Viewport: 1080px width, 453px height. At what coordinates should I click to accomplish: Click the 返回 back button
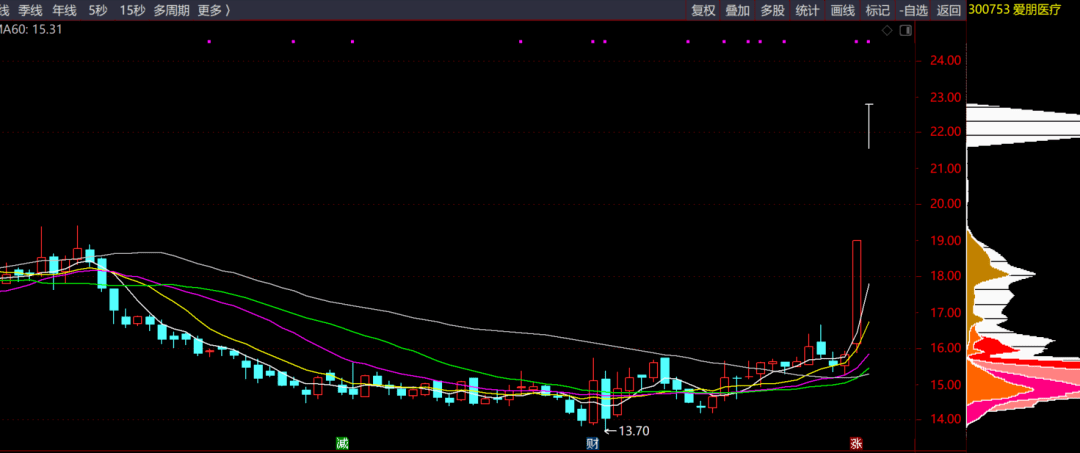tap(948, 10)
